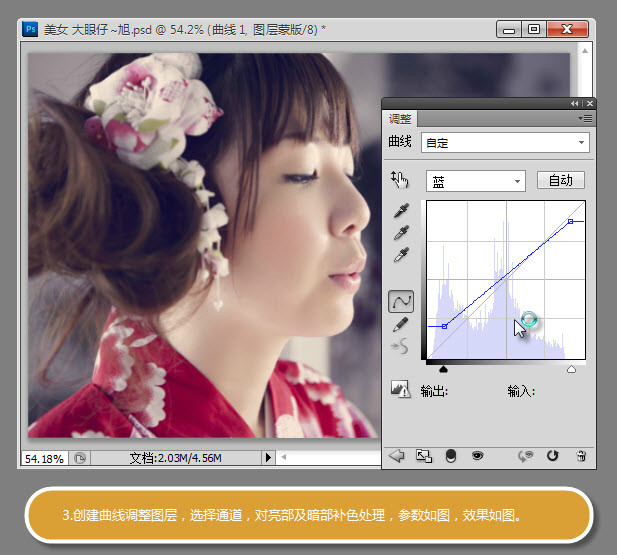Switch panel to expanded view icon
This screenshot has height=555, width=617.
click(x=424, y=456)
